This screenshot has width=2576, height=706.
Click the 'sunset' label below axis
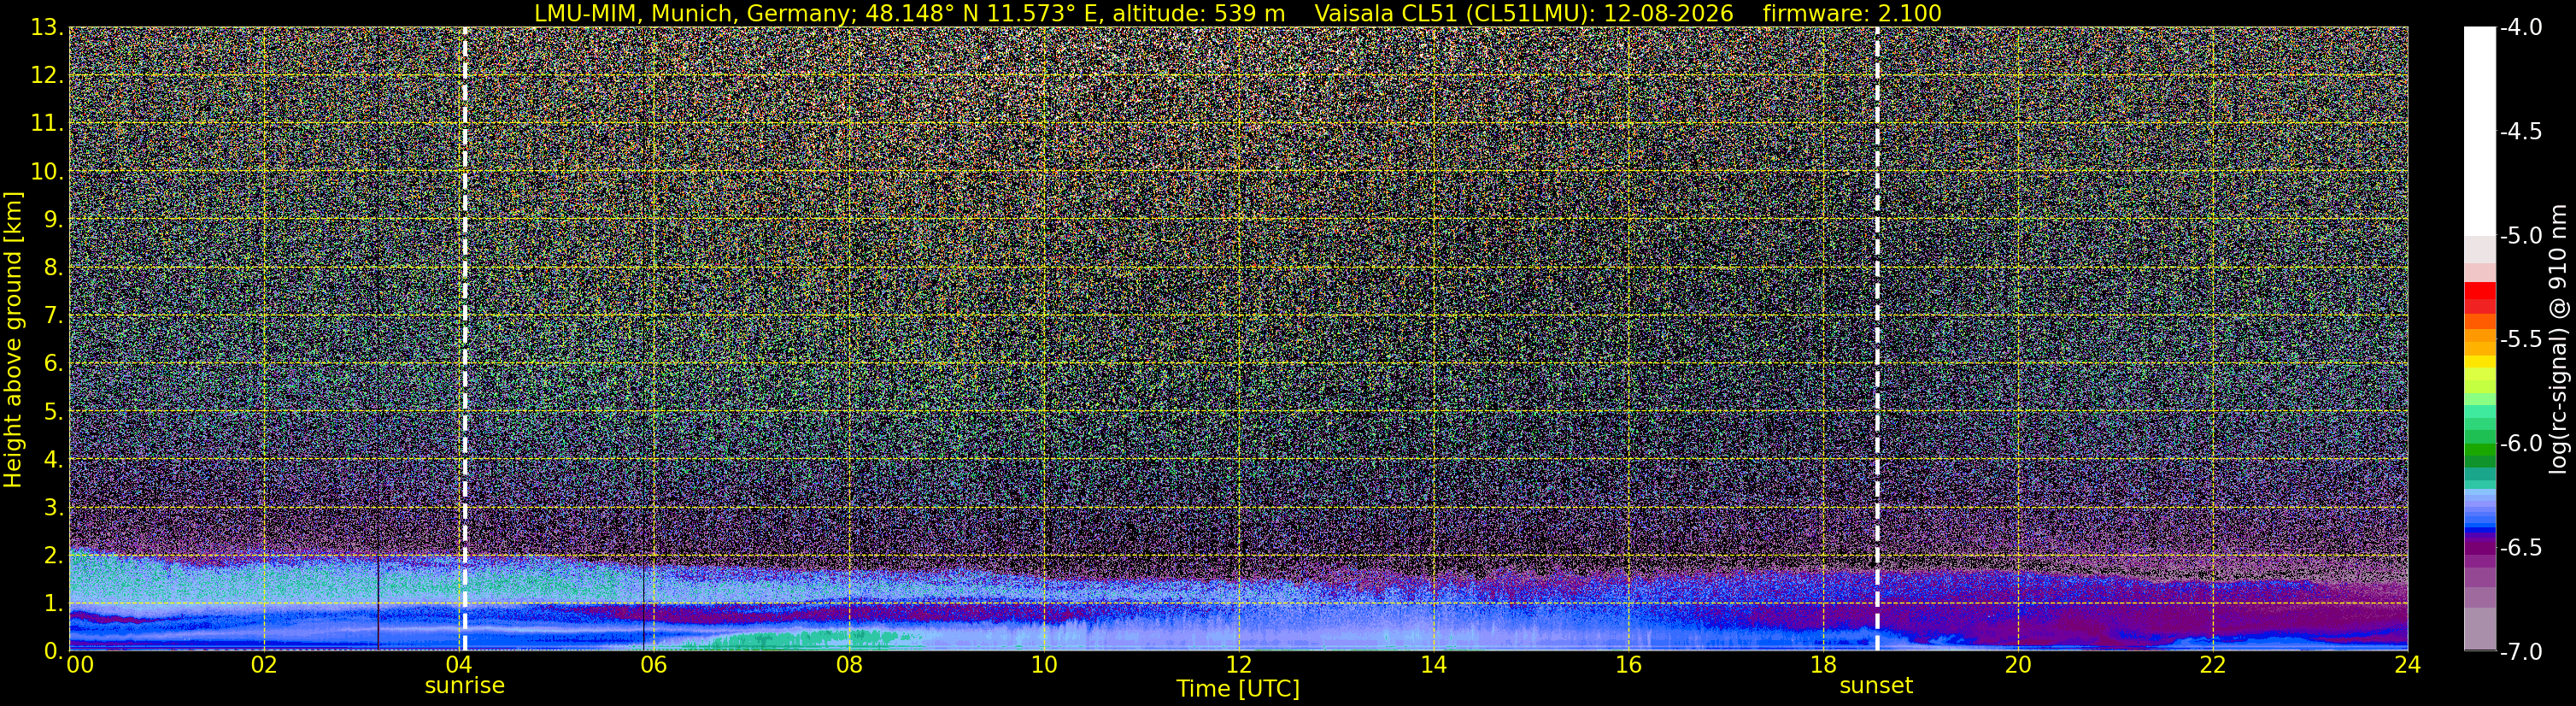[x=1876, y=686]
